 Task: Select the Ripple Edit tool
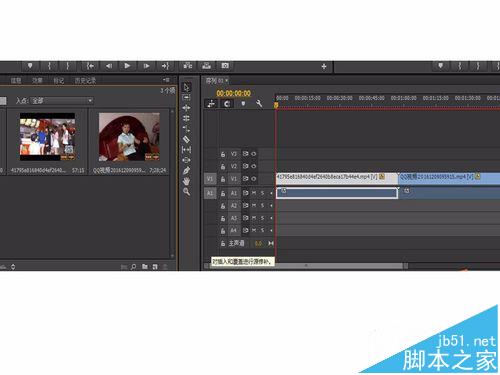coord(186,108)
